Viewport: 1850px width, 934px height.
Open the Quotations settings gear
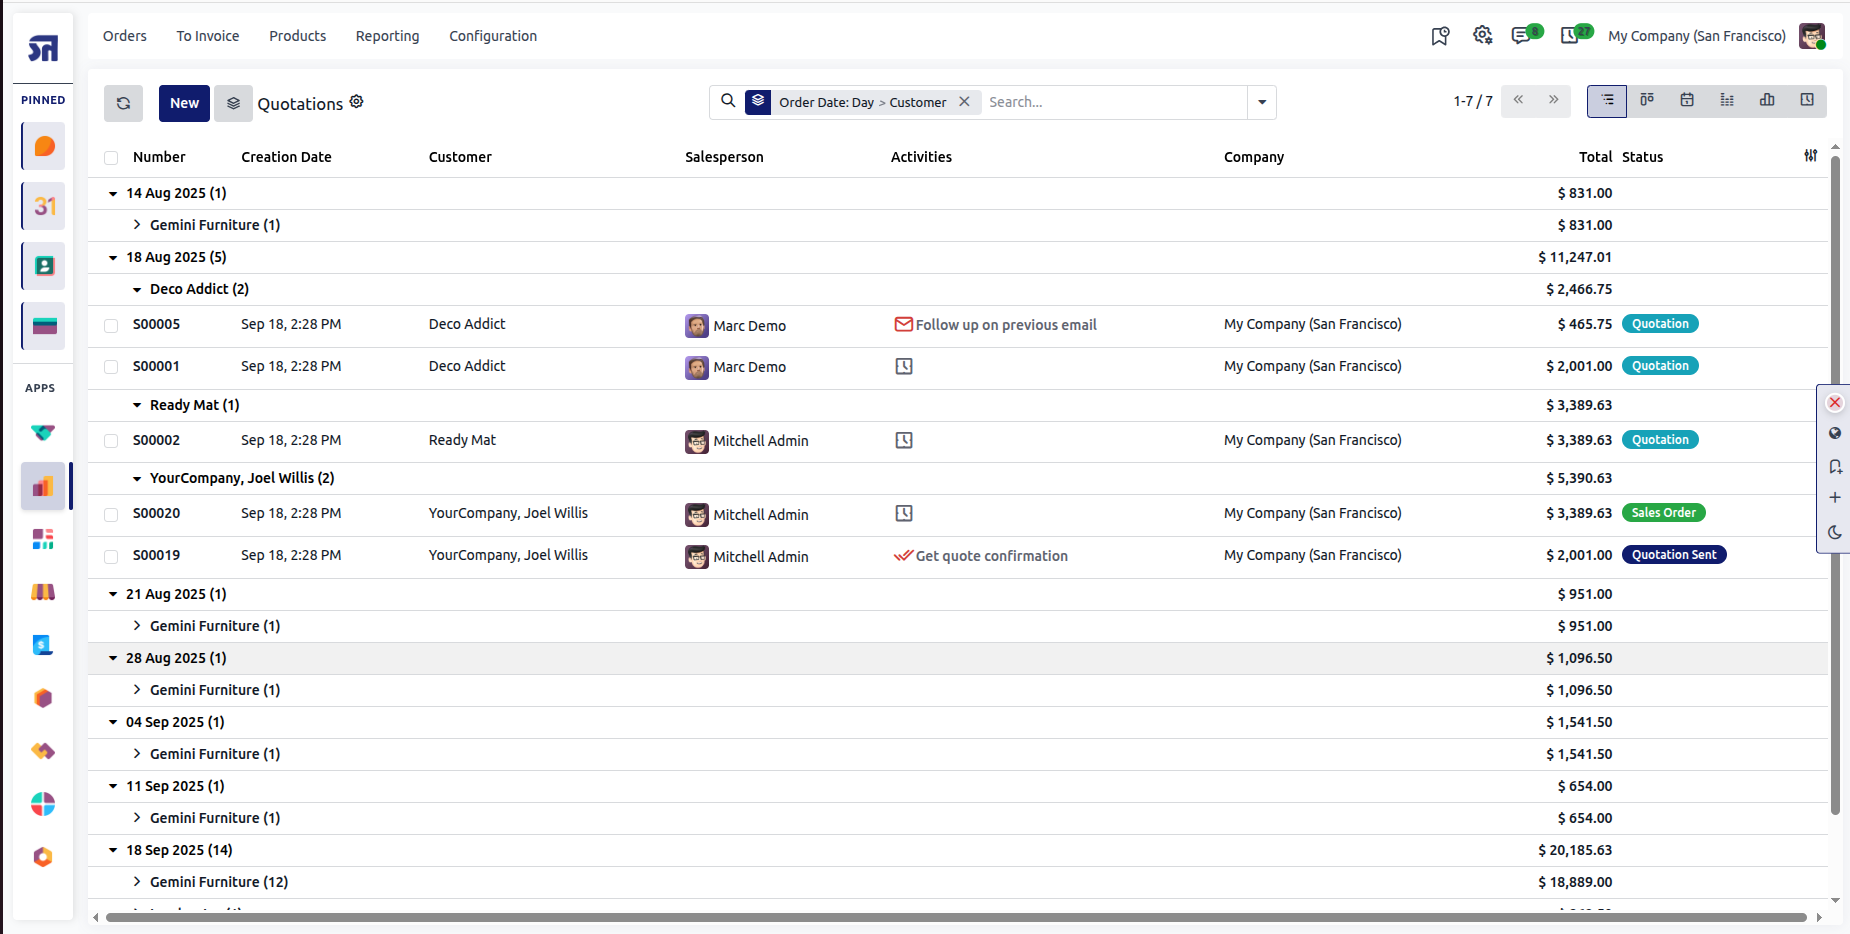click(357, 102)
